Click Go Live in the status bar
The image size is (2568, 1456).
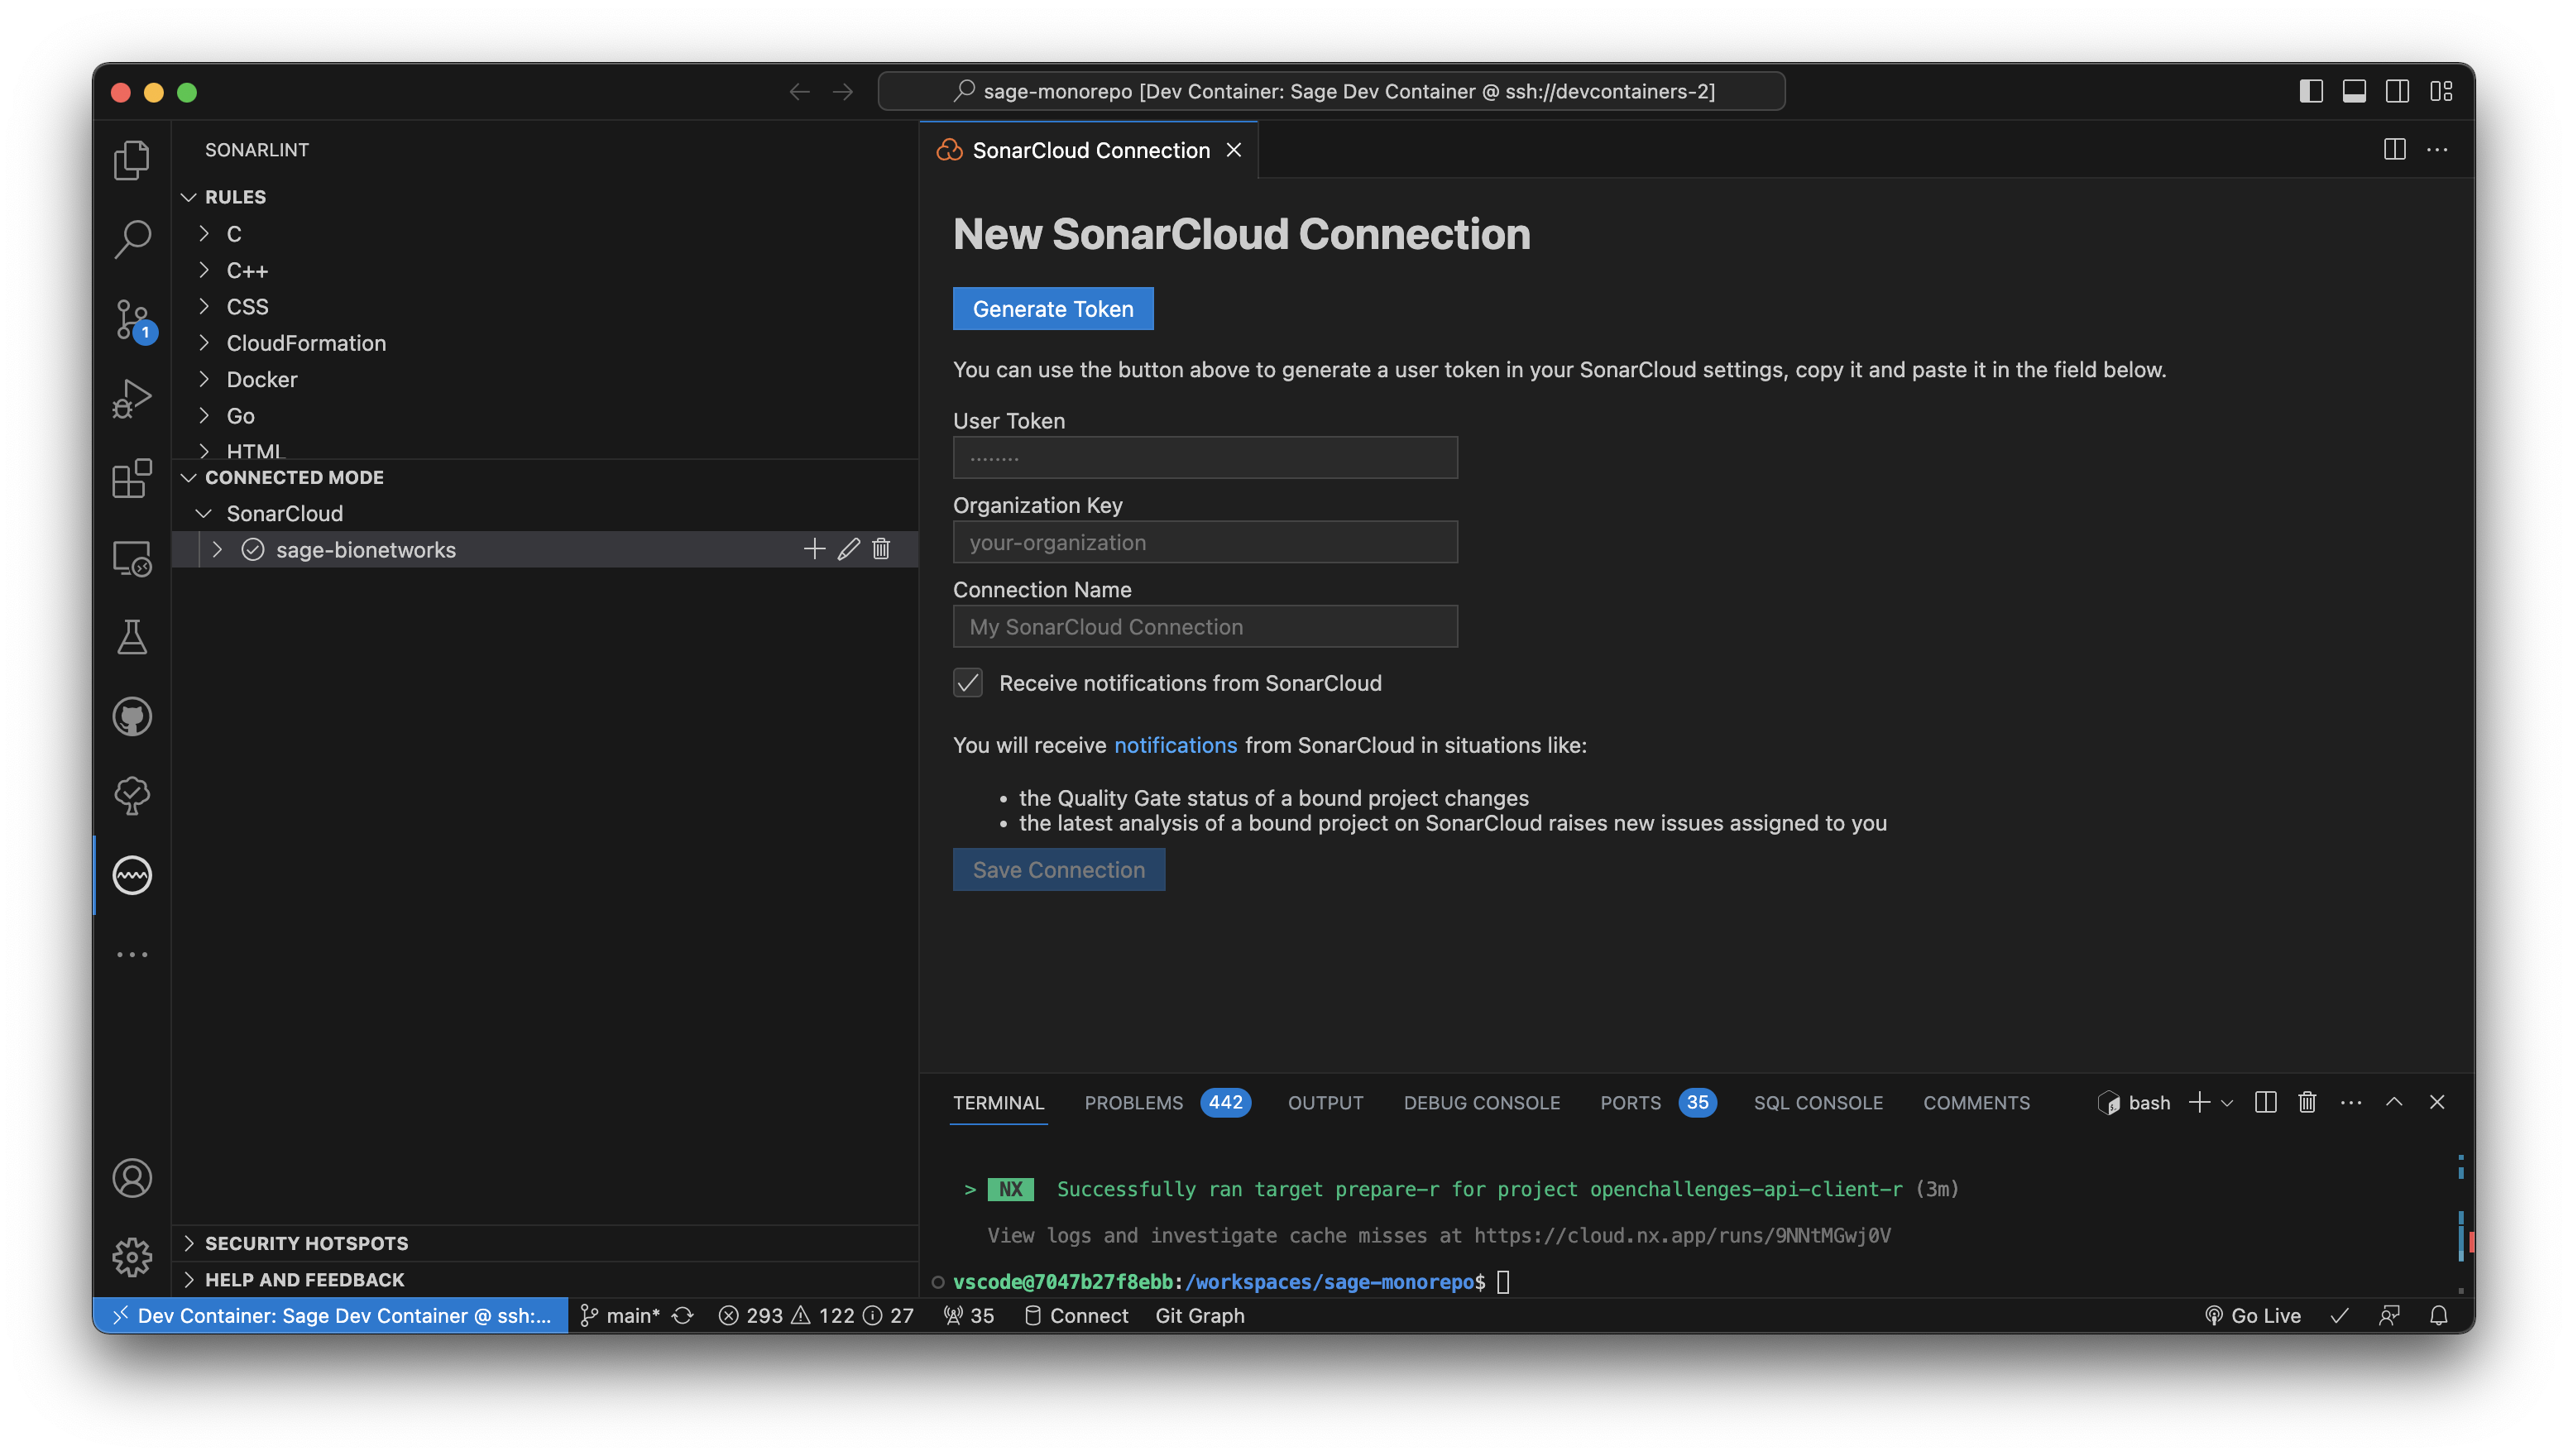(x=2254, y=1315)
